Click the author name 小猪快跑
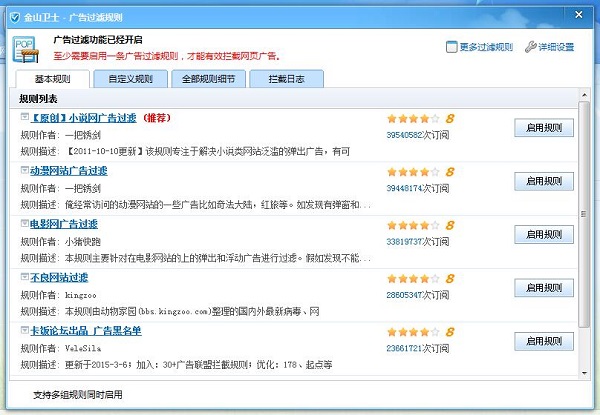Screen dimensions: 600x415 tap(83, 242)
